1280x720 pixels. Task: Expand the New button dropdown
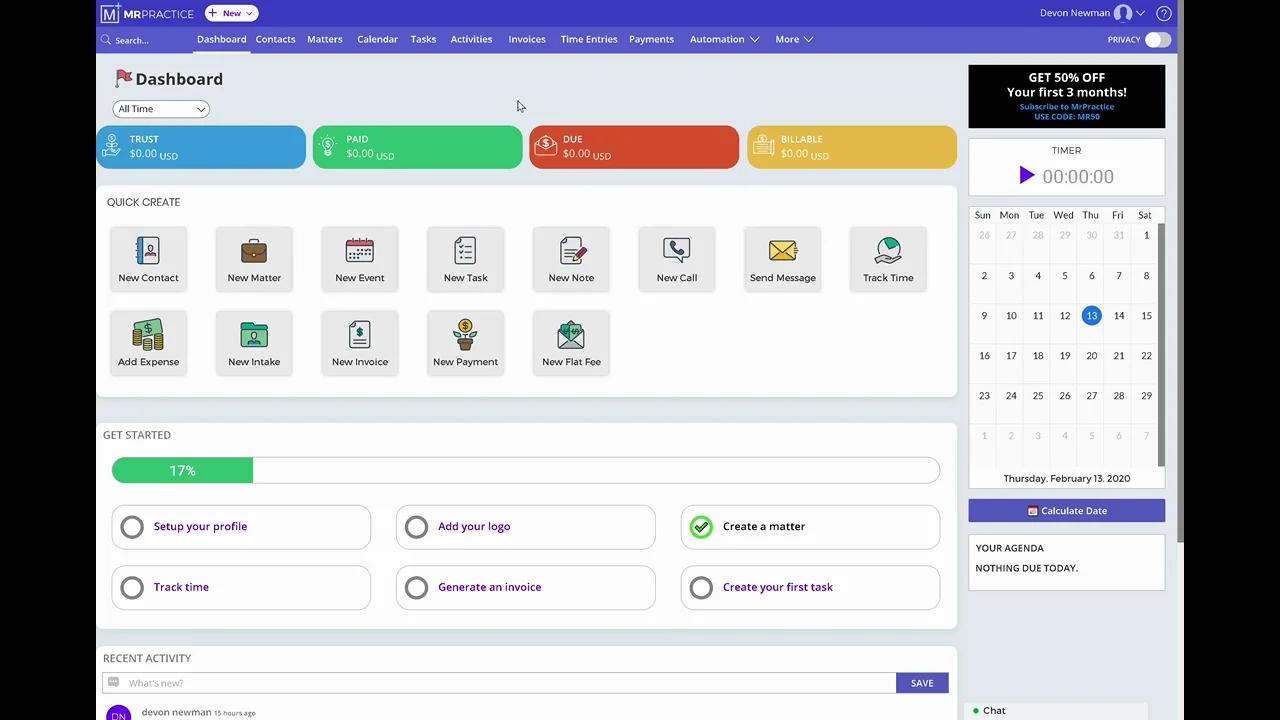click(232, 13)
